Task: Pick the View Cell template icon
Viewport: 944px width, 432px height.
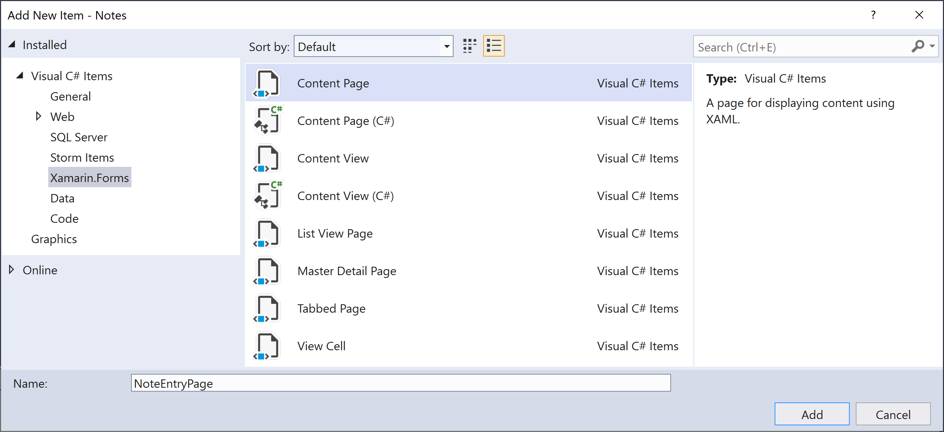Action: click(x=267, y=346)
